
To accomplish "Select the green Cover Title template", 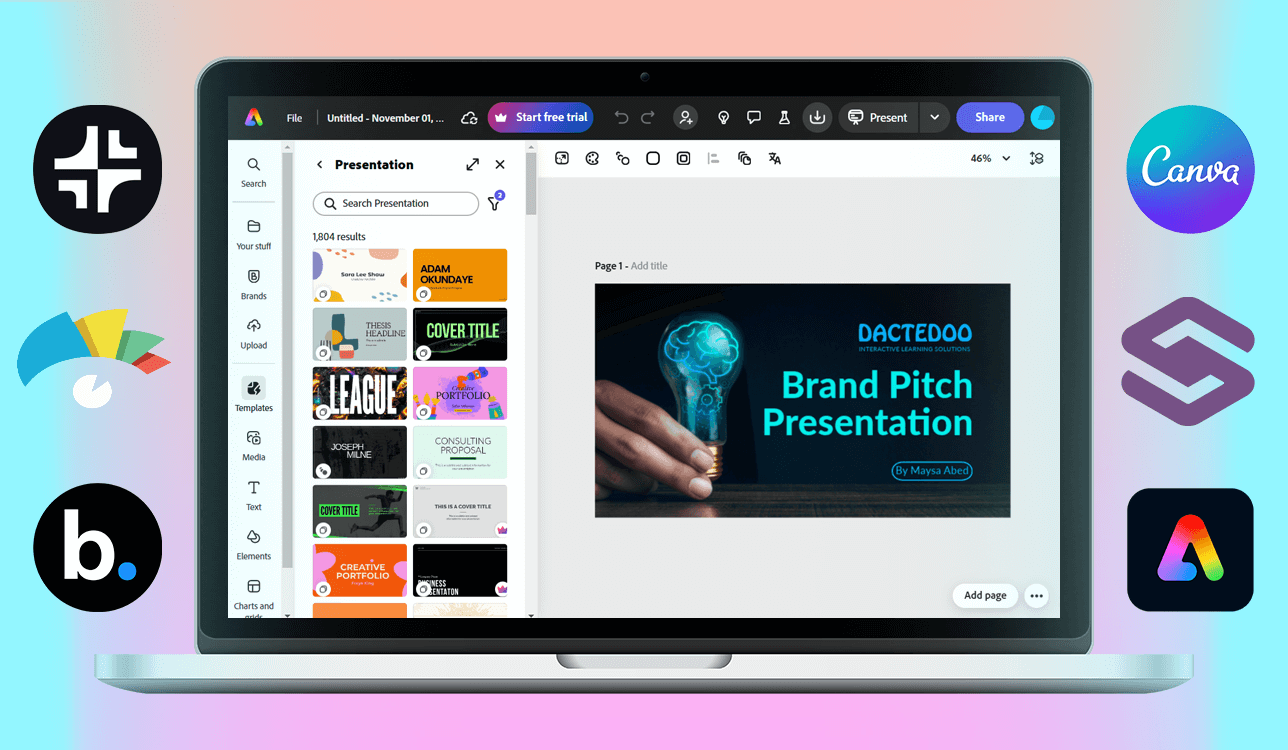I will click(x=460, y=334).
